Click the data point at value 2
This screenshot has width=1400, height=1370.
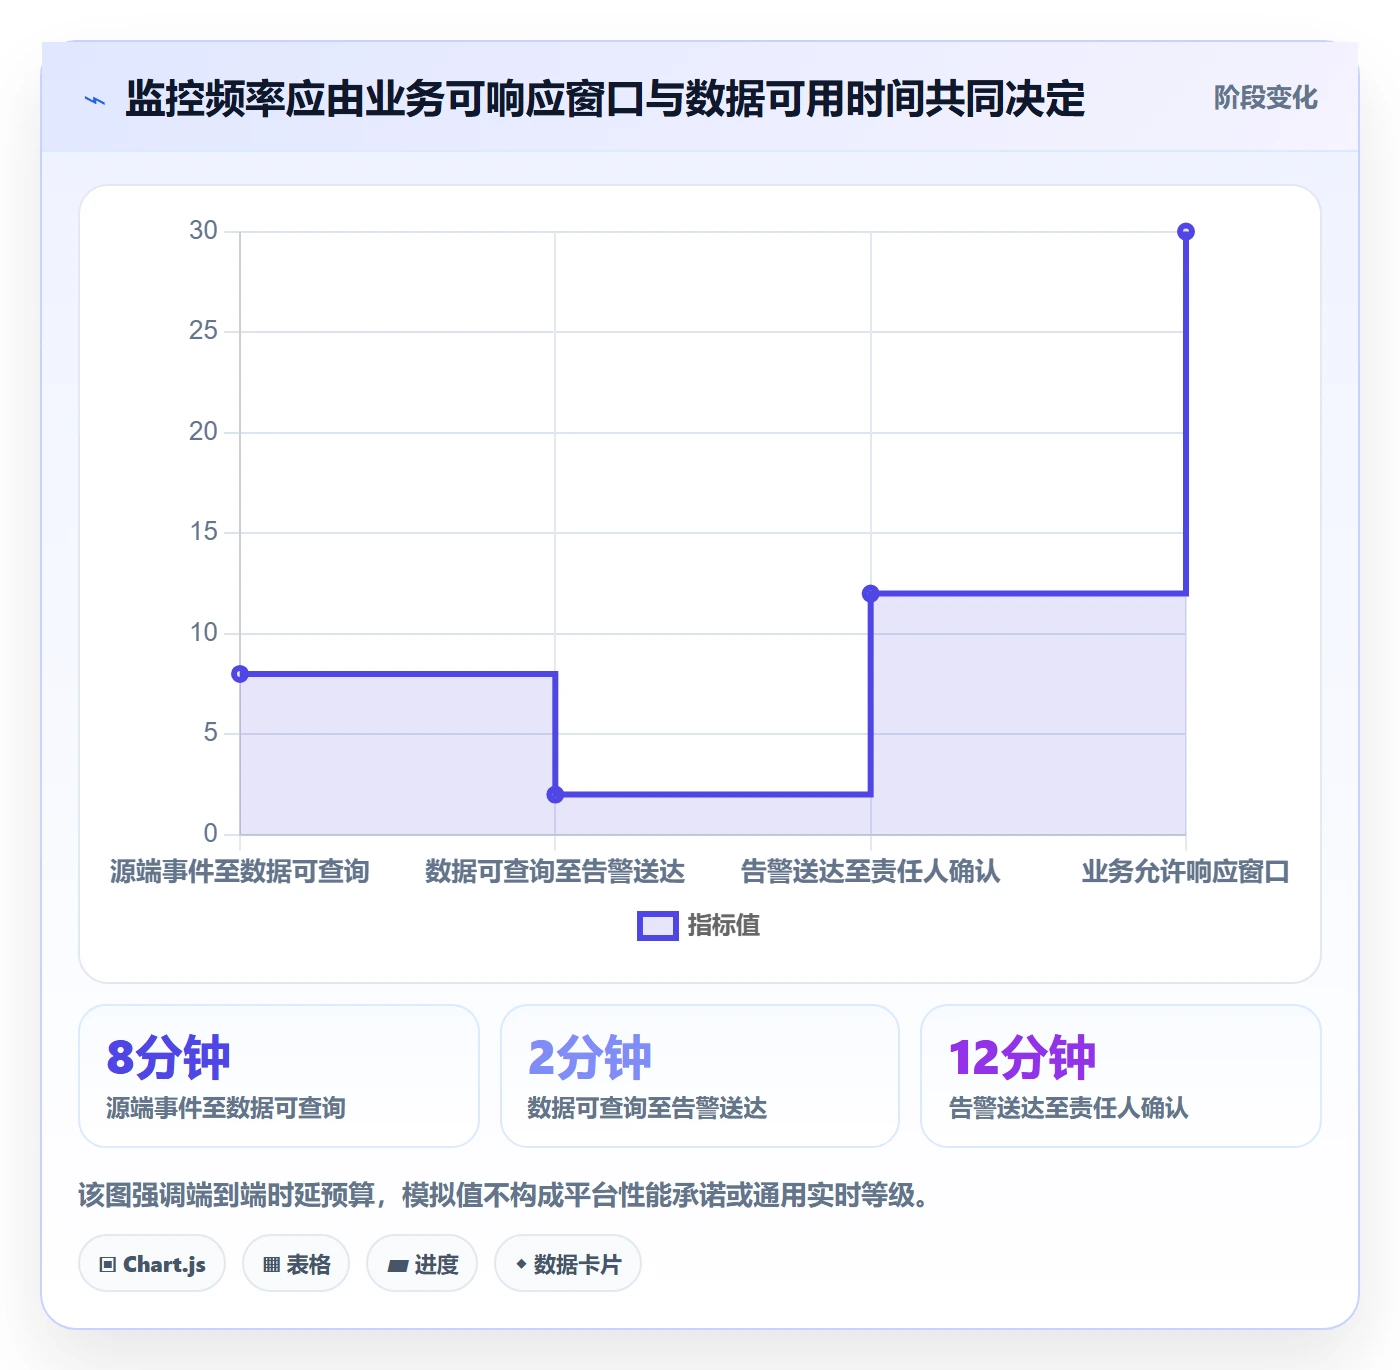(x=555, y=795)
